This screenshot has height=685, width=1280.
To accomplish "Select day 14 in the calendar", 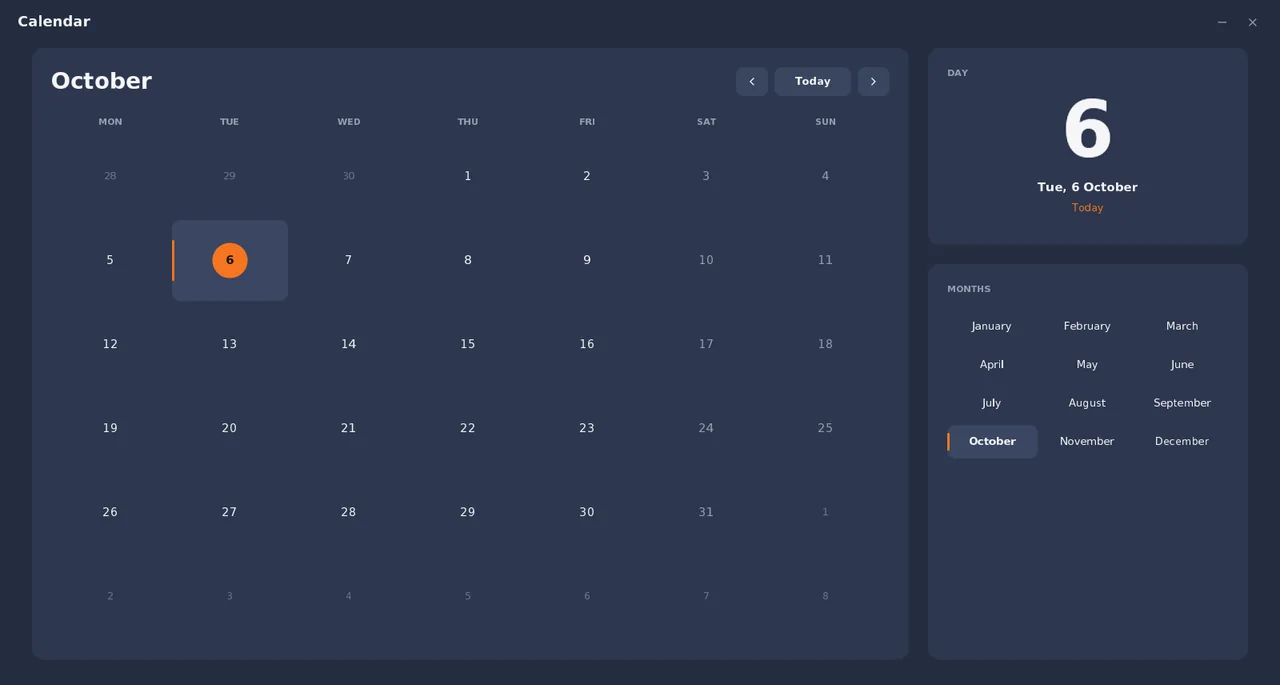I will [x=348, y=344].
